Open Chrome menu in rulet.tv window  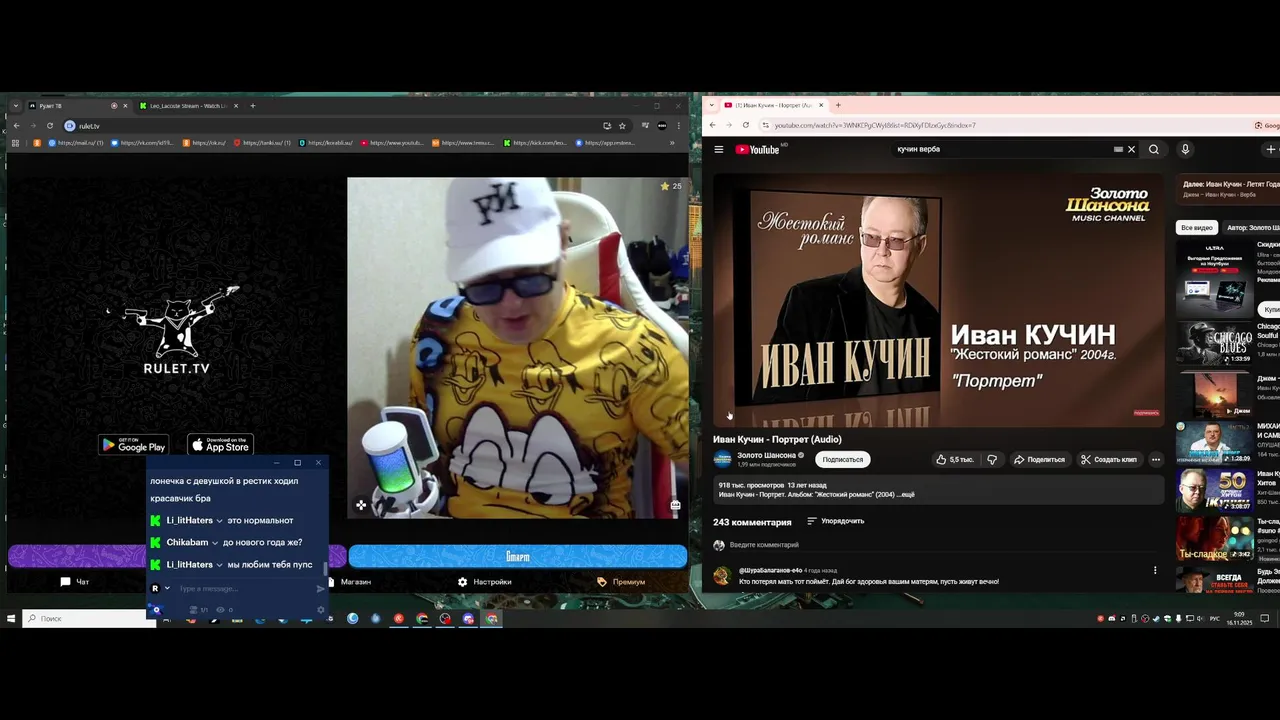[679, 126]
